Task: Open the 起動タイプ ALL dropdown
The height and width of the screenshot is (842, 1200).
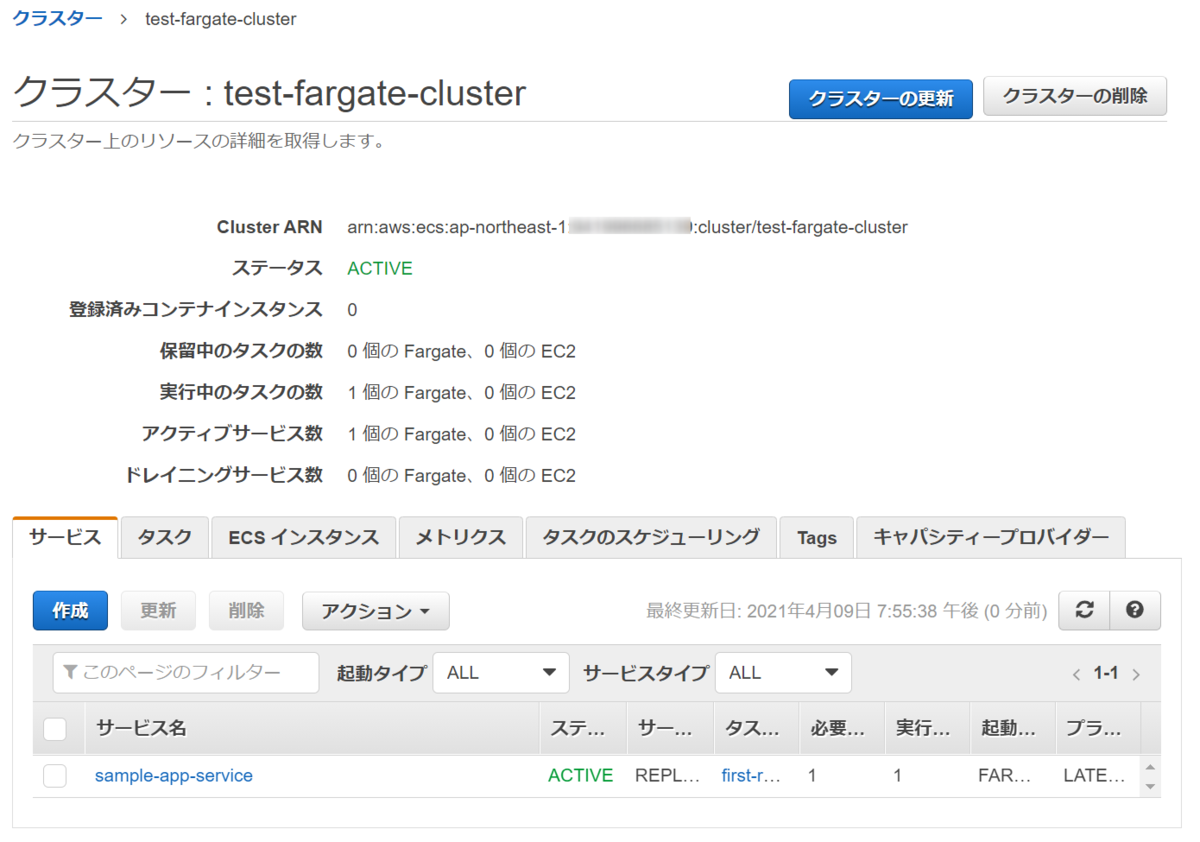Action: click(x=501, y=673)
